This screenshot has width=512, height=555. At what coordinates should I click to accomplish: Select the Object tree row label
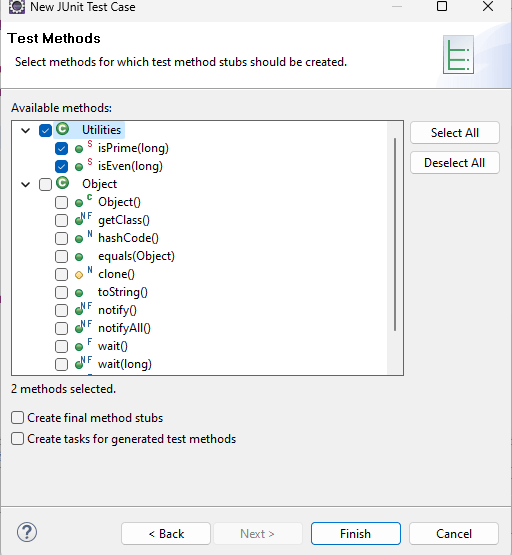point(99,184)
